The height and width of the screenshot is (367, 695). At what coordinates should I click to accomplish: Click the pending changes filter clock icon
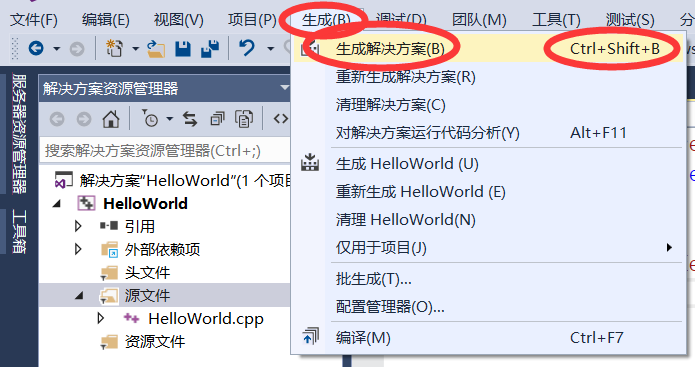coord(150,118)
